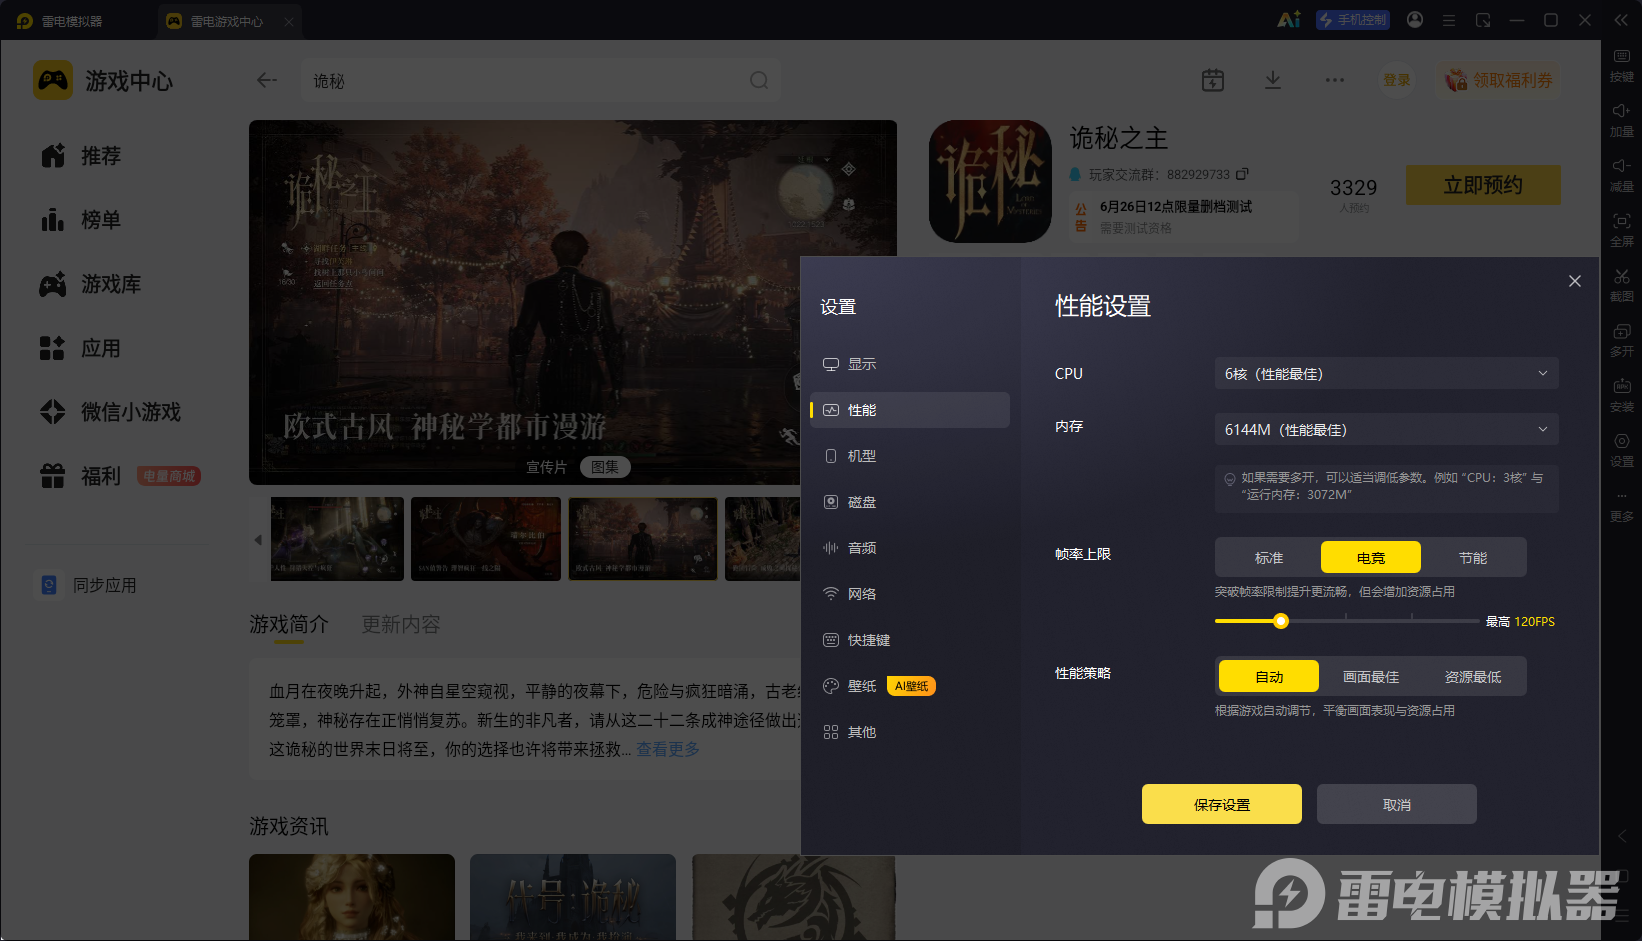This screenshot has height=941, width=1642.
Task: Click the AI icon in the title bar
Action: coord(1289,20)
